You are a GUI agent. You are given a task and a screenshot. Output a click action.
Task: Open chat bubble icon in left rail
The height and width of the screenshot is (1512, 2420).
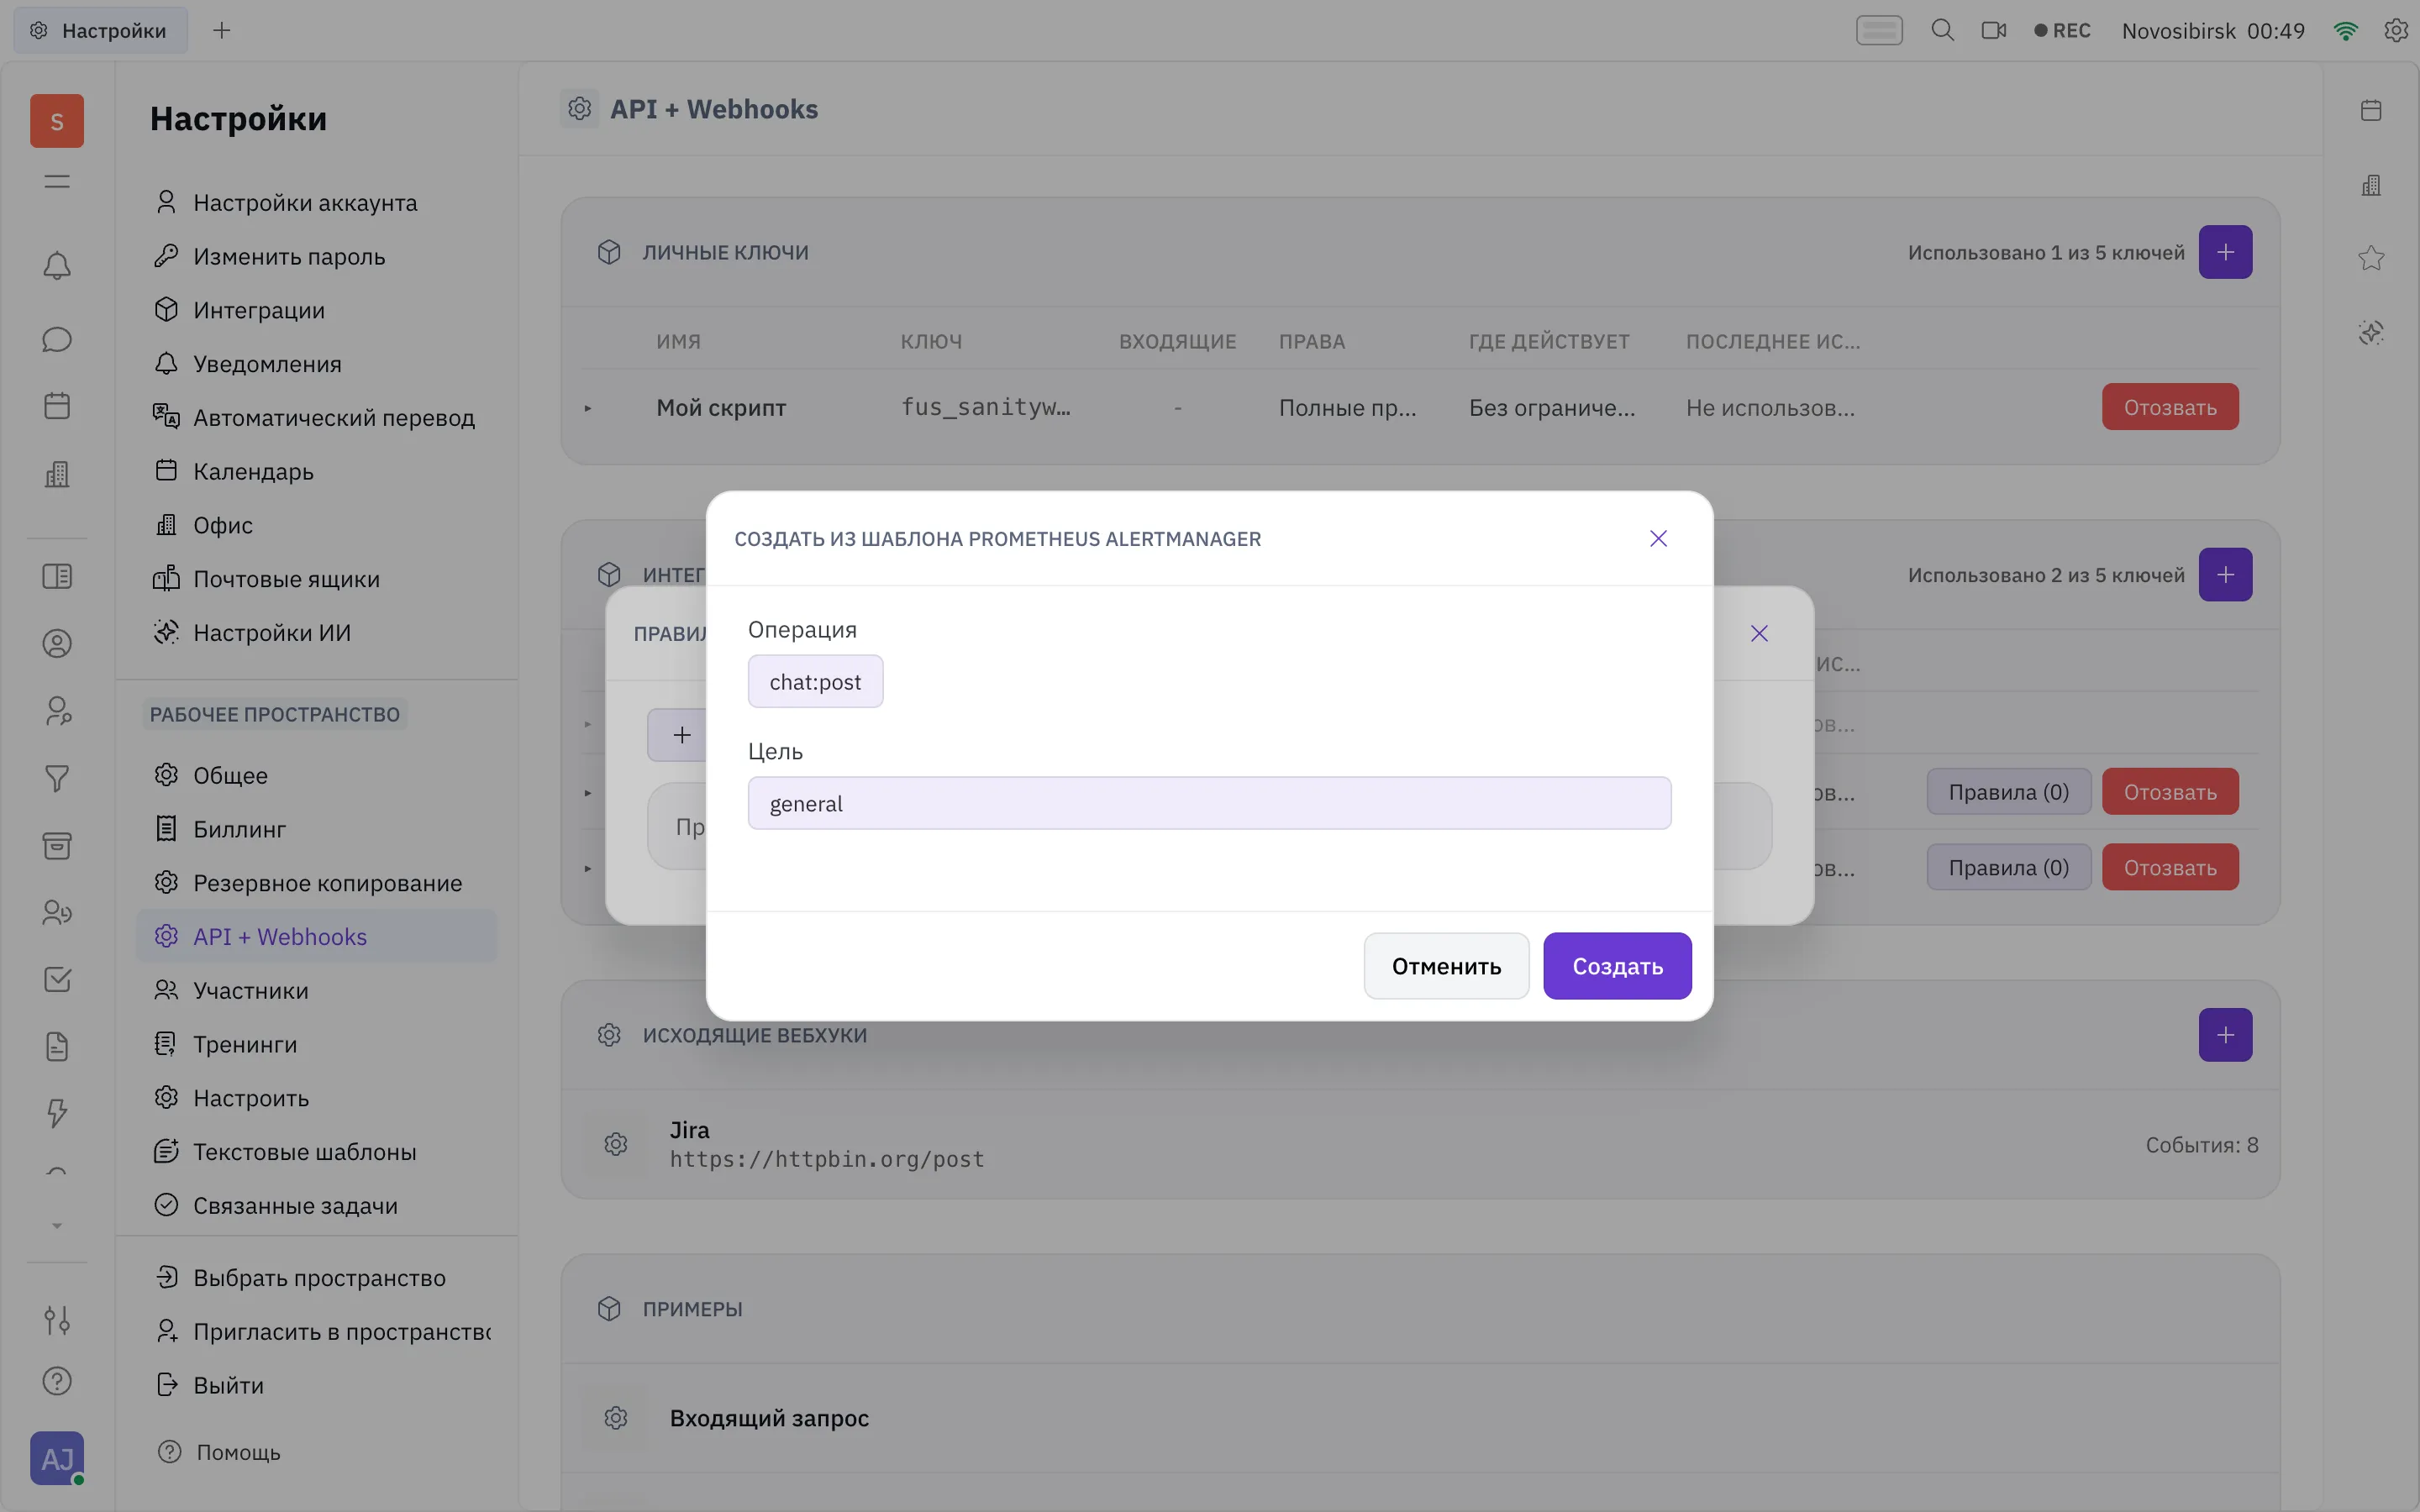point(57,340)
